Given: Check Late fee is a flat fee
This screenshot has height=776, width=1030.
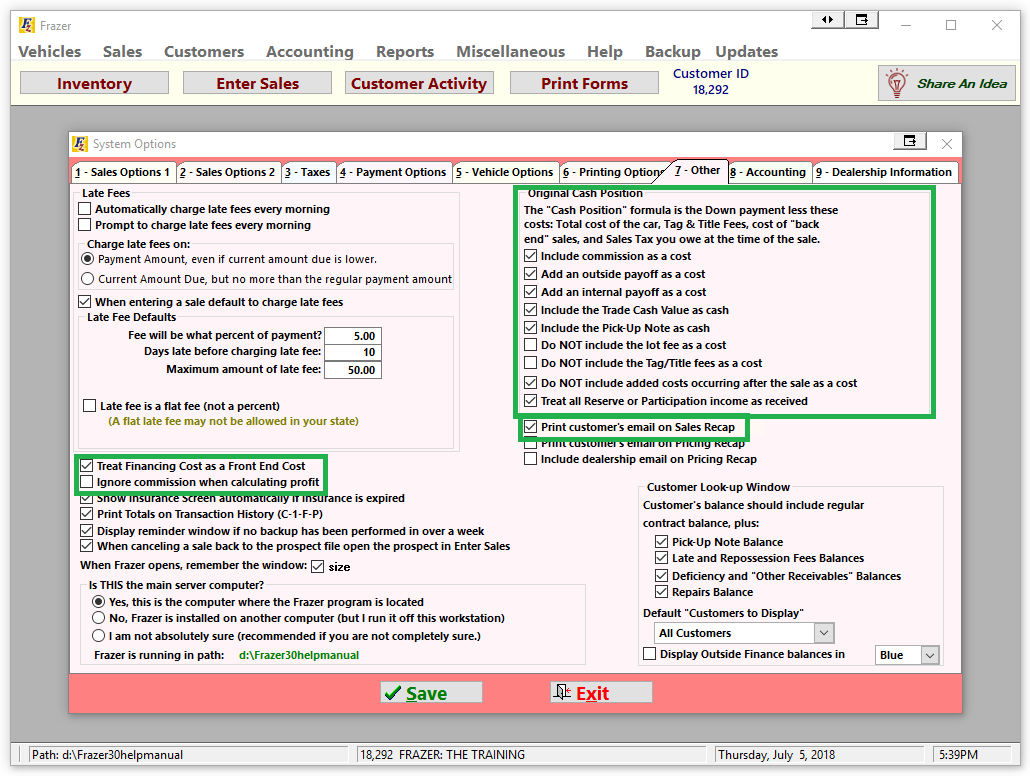Looking at the screenshot, I should click(90, 405).
